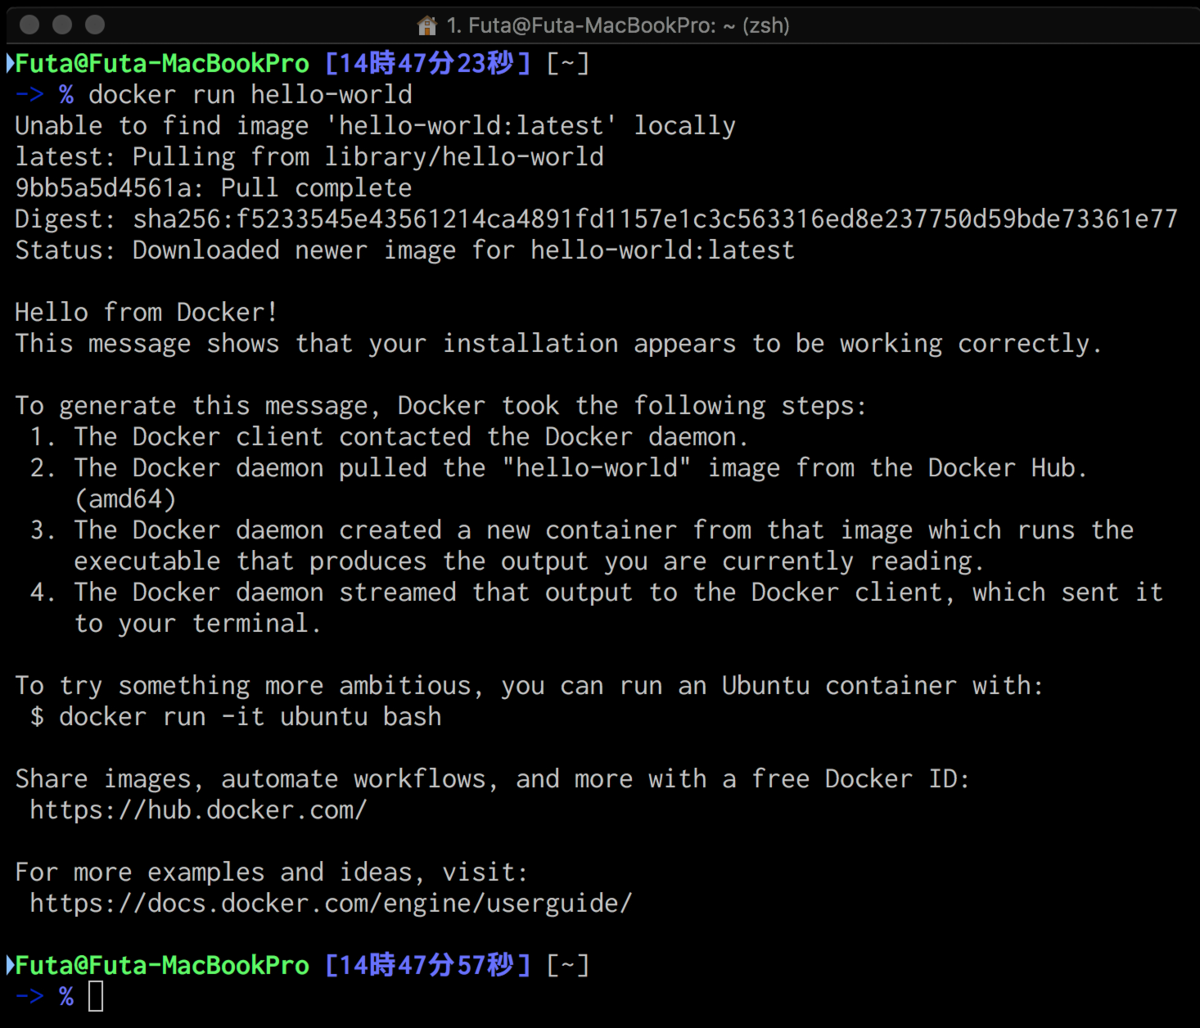Image resolution: width=1200 pixels, height=1028 pixels.
Task: Click step 3 'created a new container' line
Action: click(x=582, y=530)
